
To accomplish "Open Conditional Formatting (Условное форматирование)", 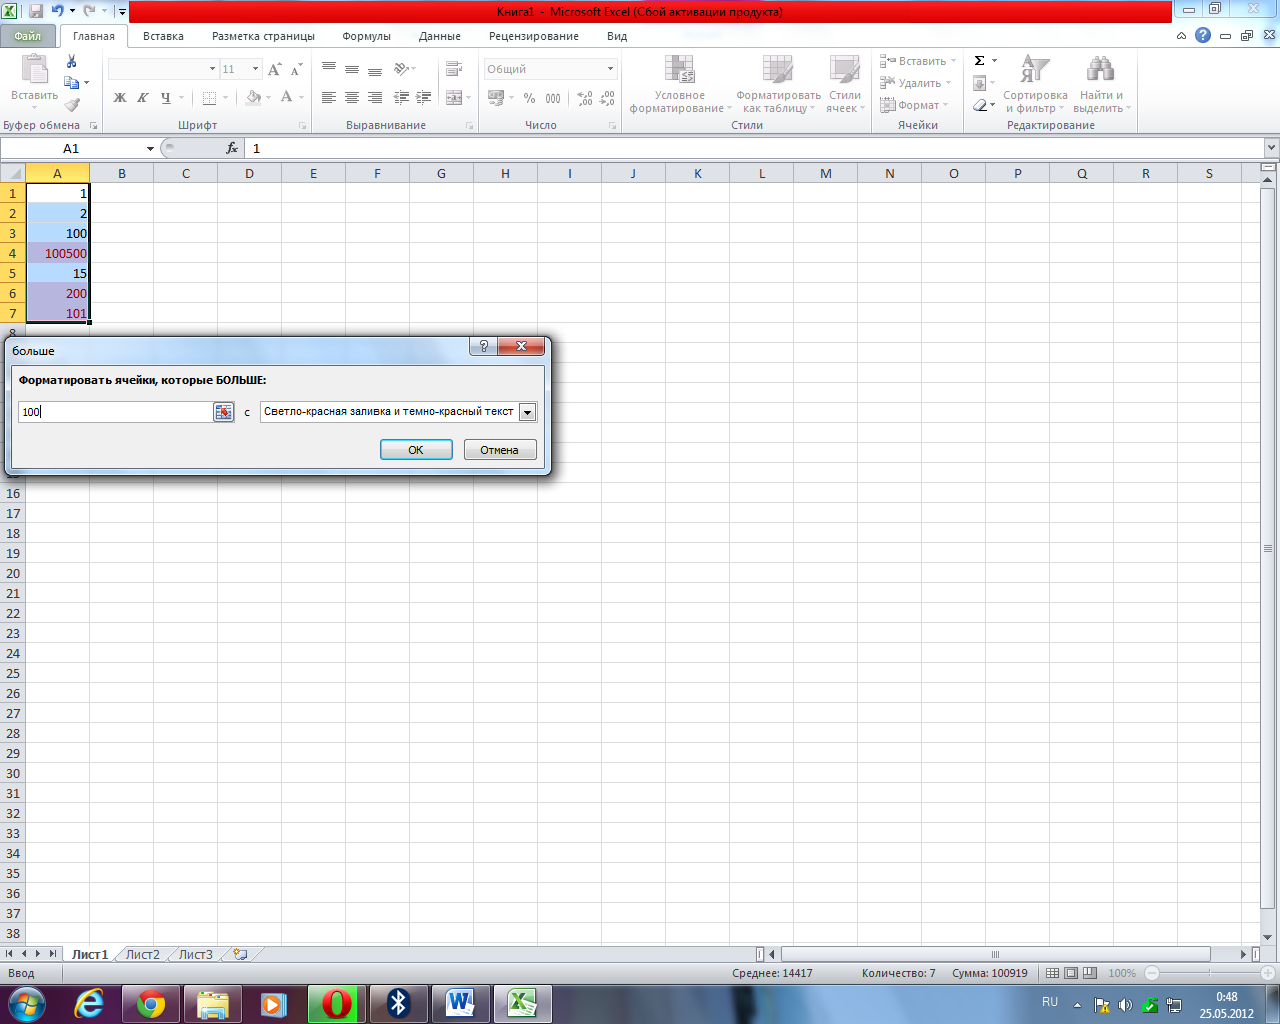I will [x=680, y=84].
